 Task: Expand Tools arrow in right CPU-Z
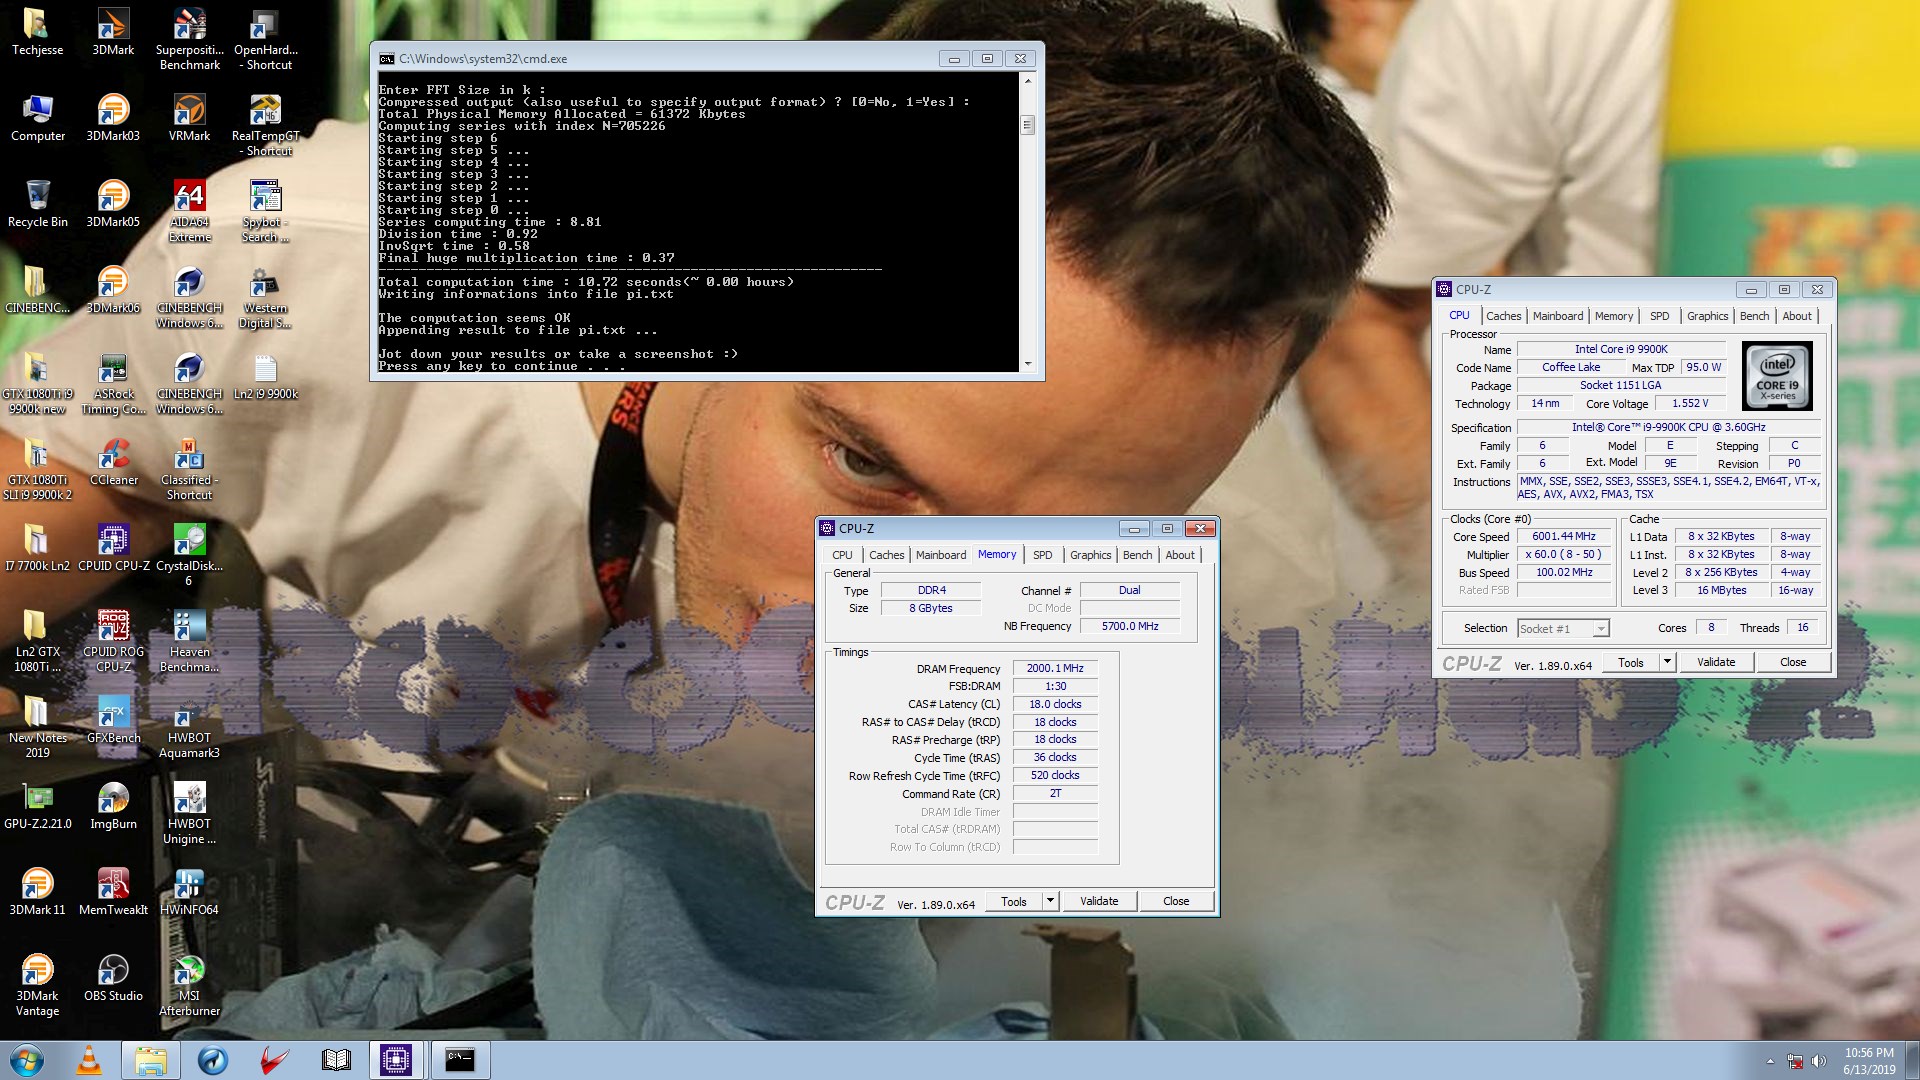pyautogui.click(x=1667, y=662)
